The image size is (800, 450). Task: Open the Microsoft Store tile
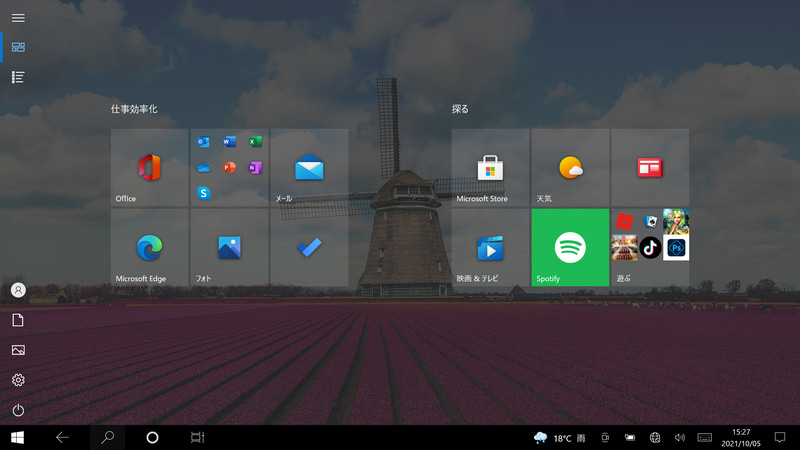pyautogui.click(x=490, y=167)
